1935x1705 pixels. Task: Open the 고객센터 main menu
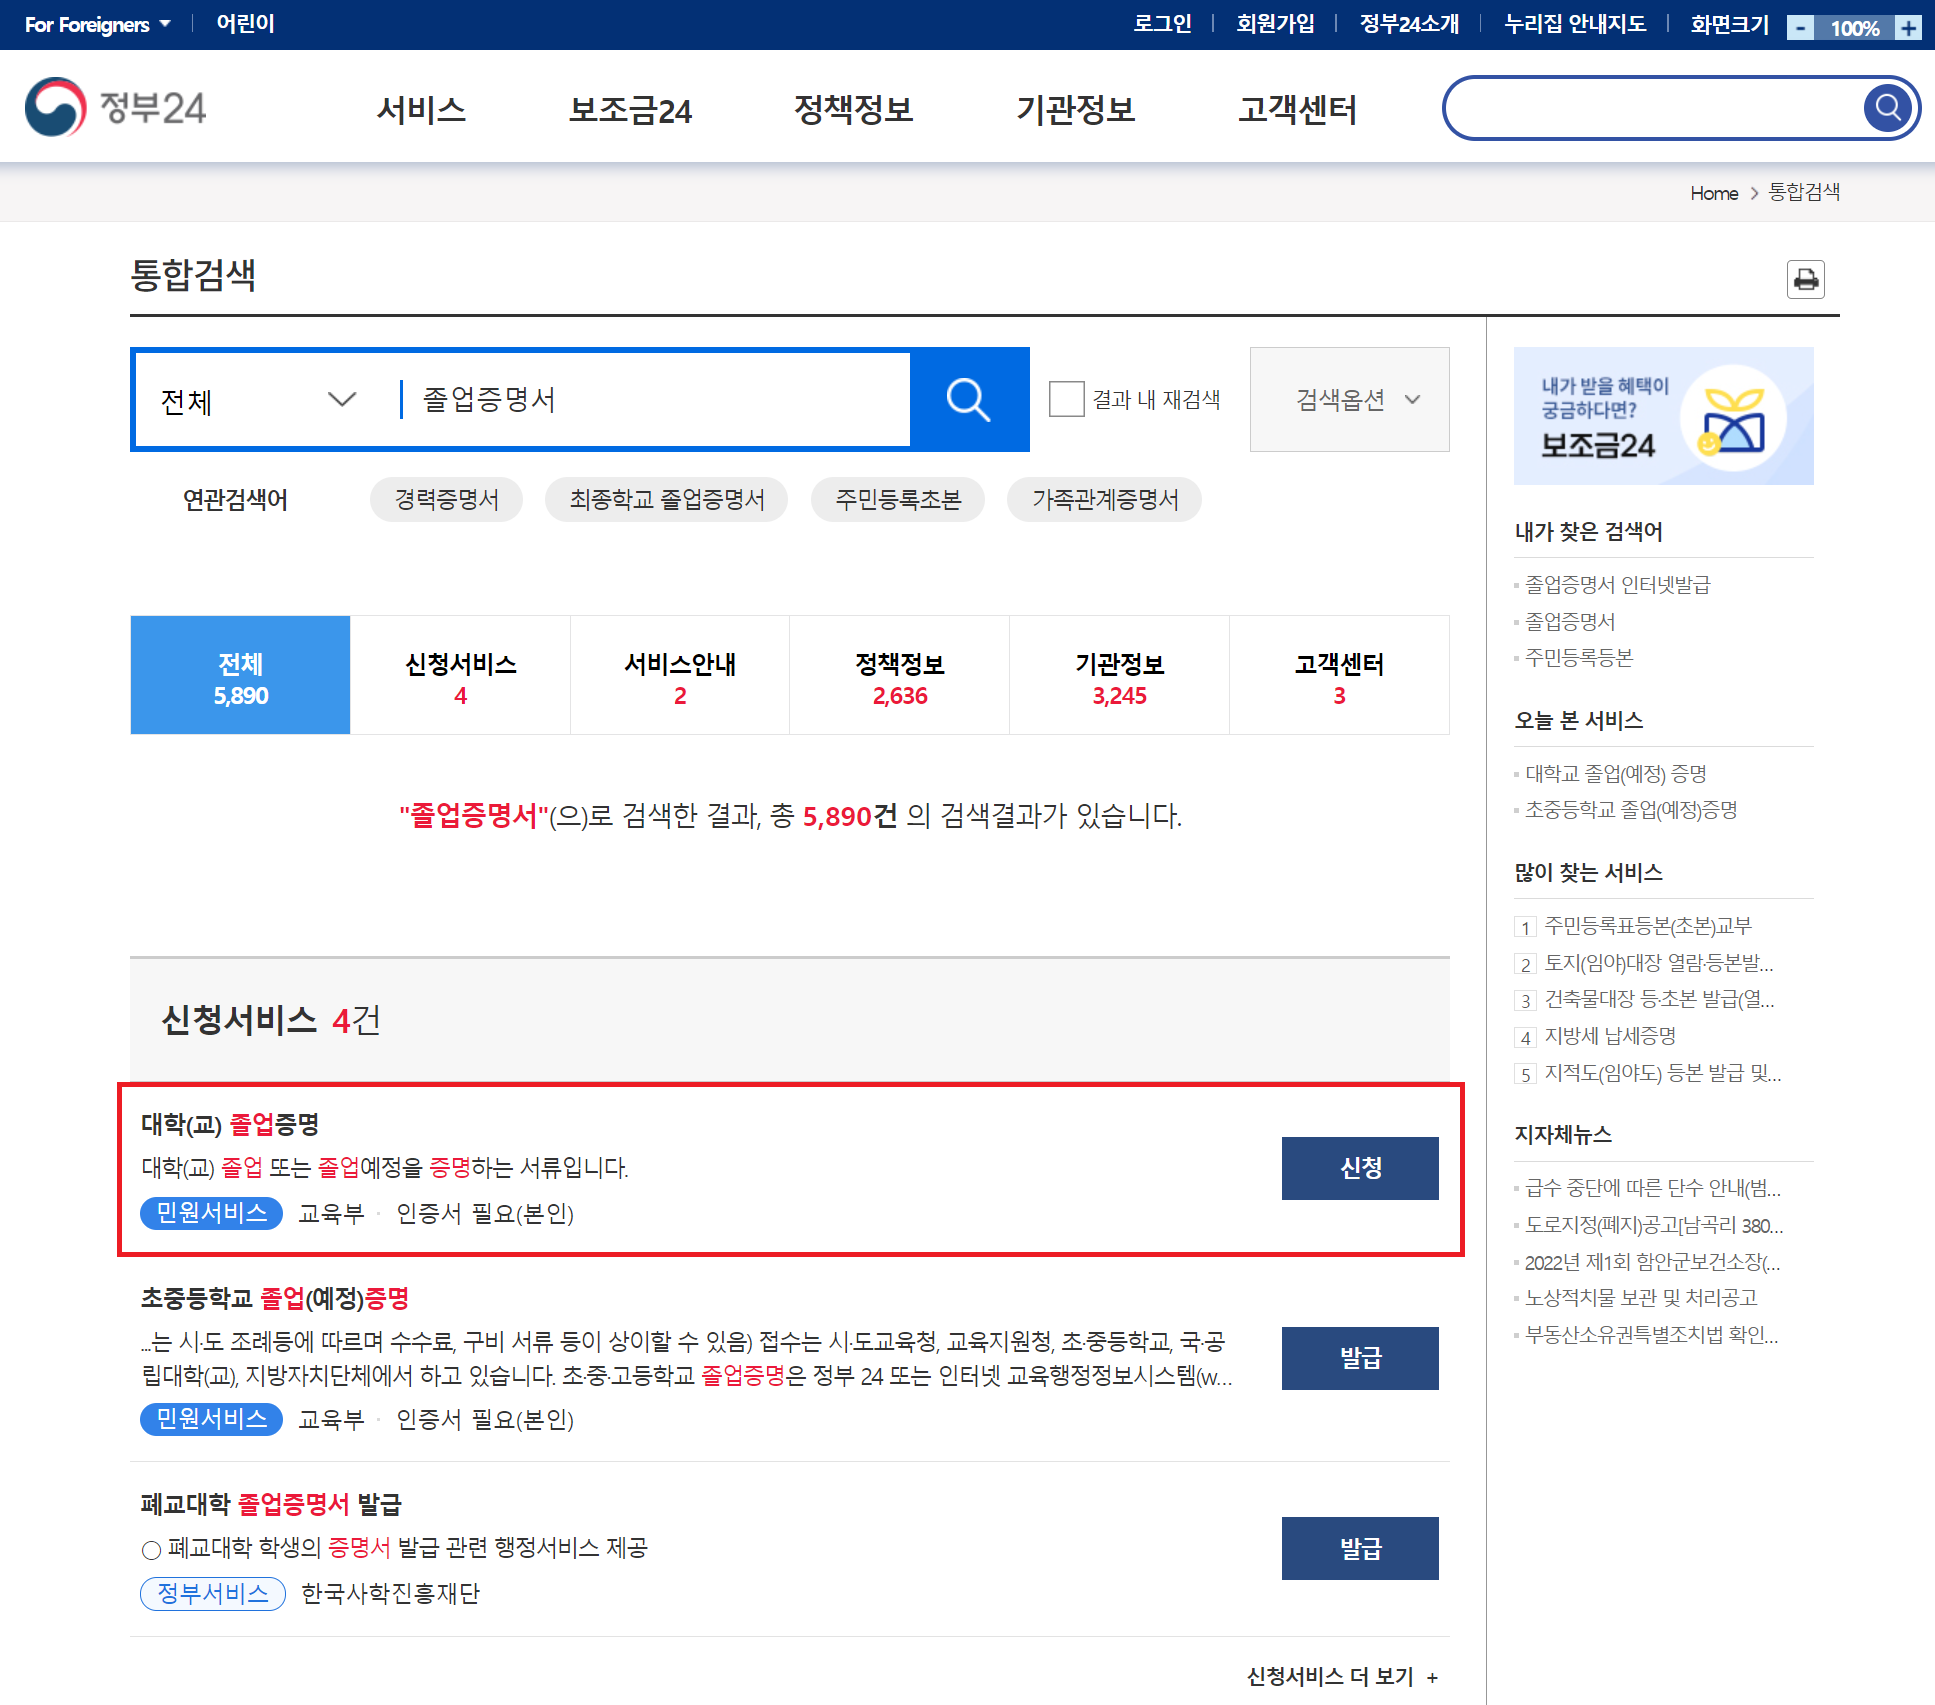pos(1297,109)
